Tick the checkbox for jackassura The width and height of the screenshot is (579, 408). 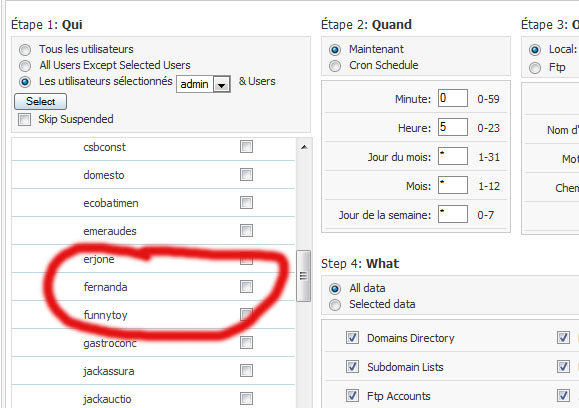click(246, 370)
